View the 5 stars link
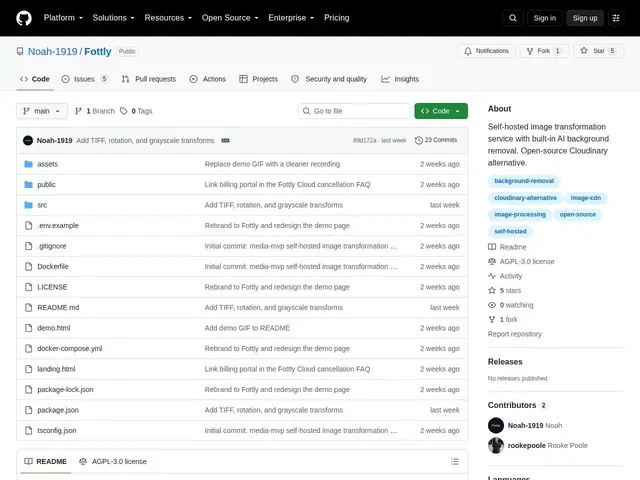The height and width of the screenshot is (480, 640). coord(504,291)
